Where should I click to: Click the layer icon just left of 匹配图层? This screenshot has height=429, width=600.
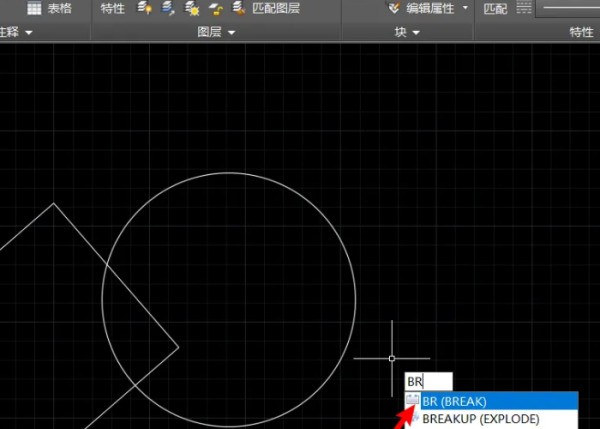[238, 9]
